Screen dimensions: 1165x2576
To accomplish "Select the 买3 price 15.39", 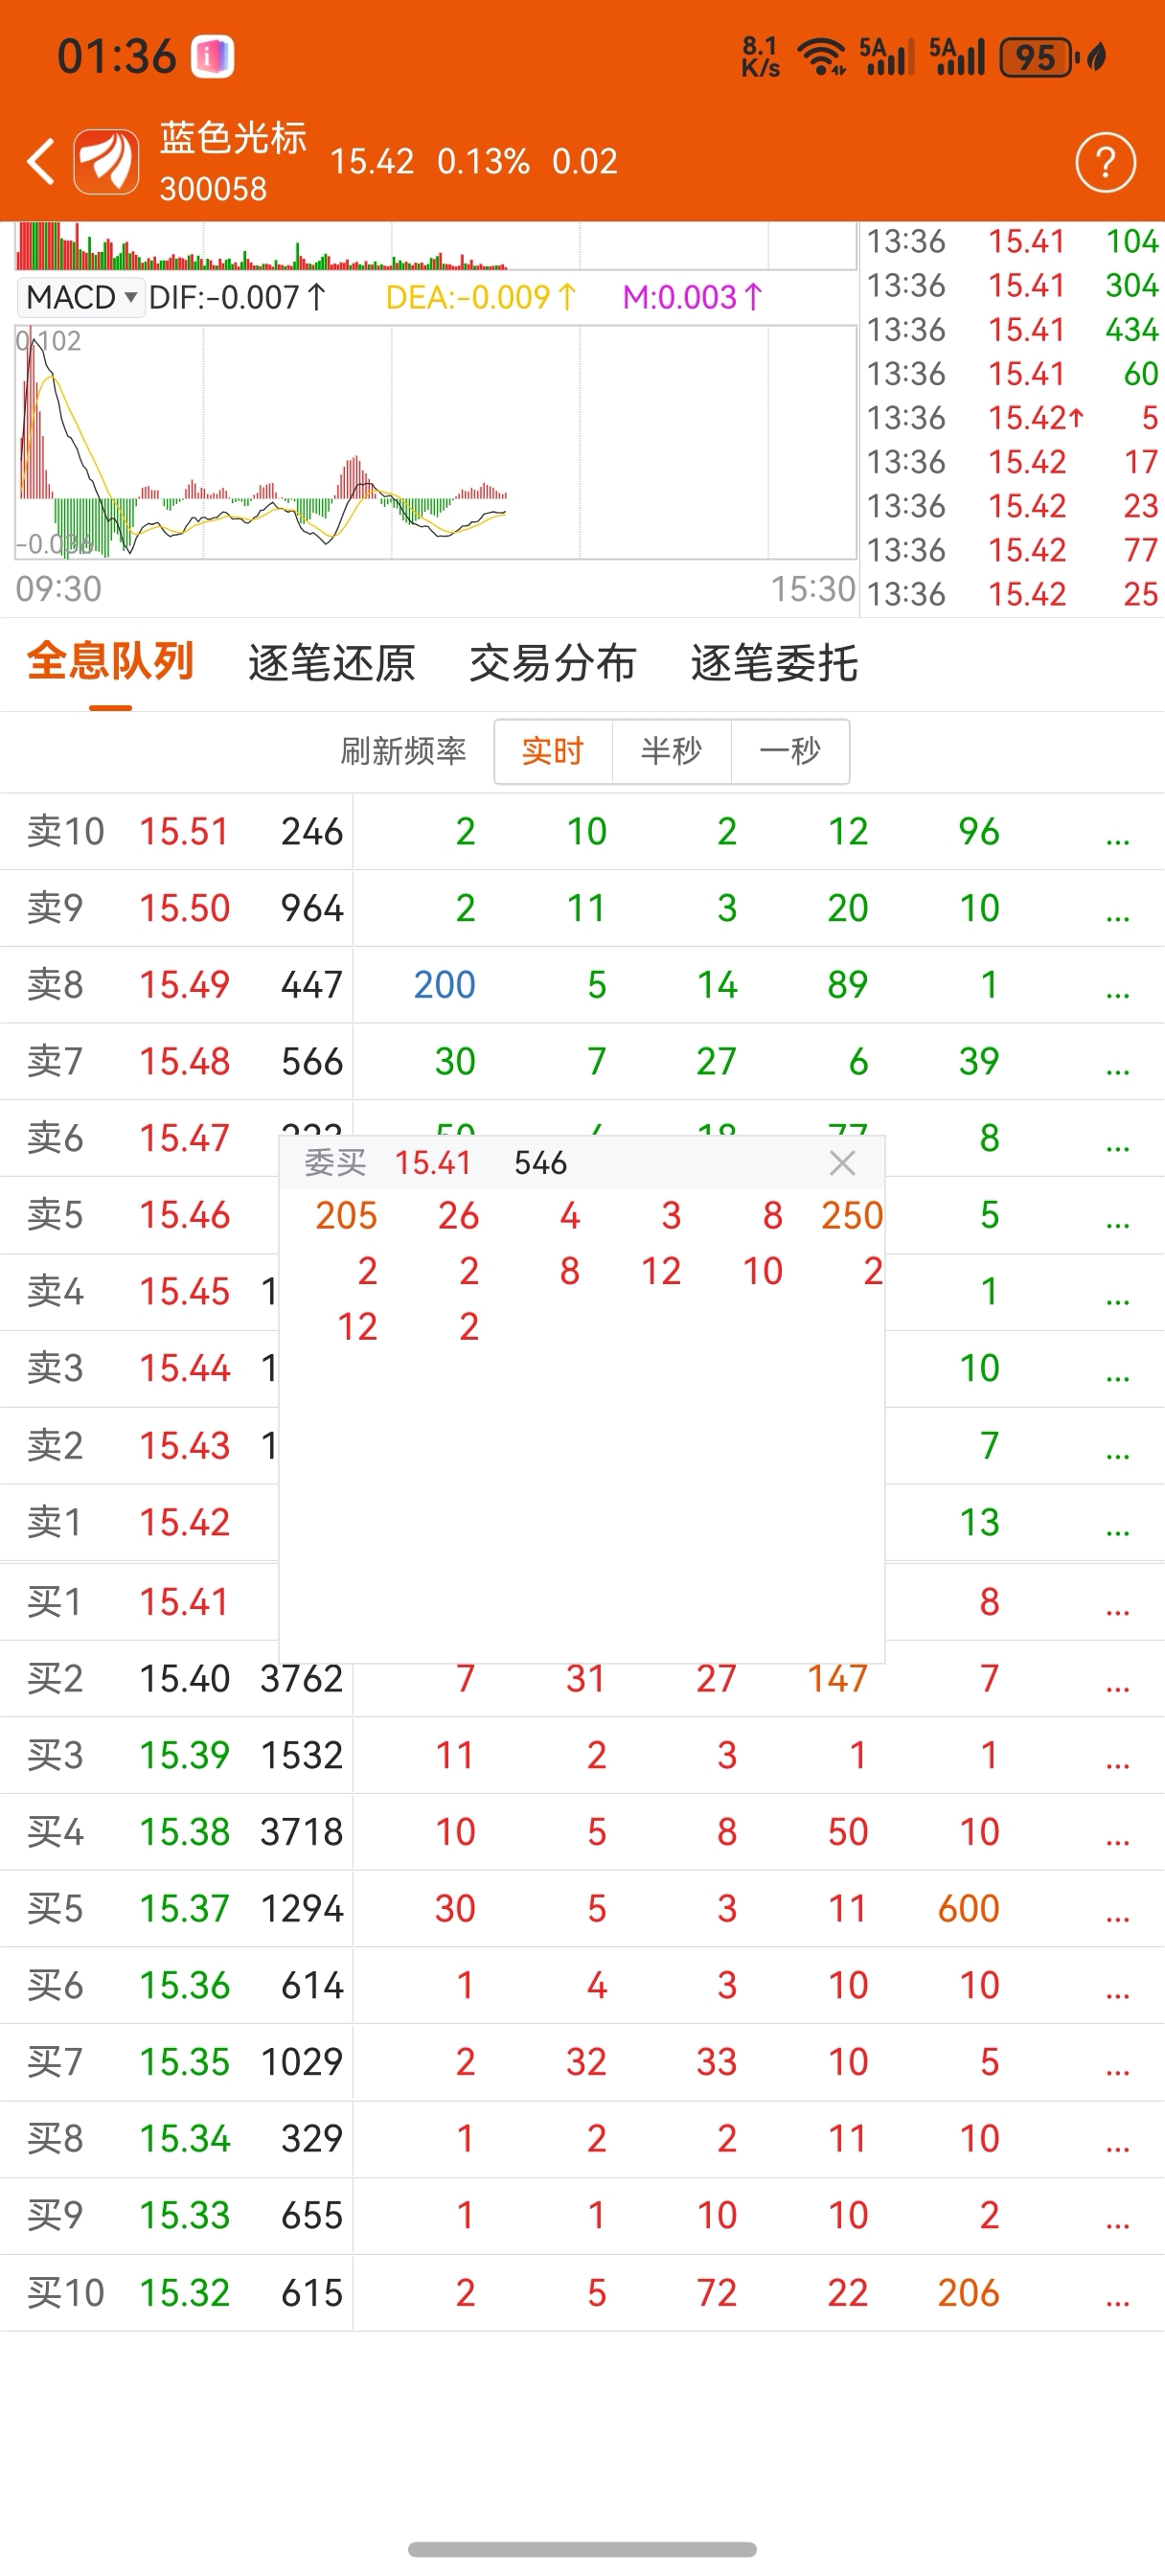I will coord(184,1755).
